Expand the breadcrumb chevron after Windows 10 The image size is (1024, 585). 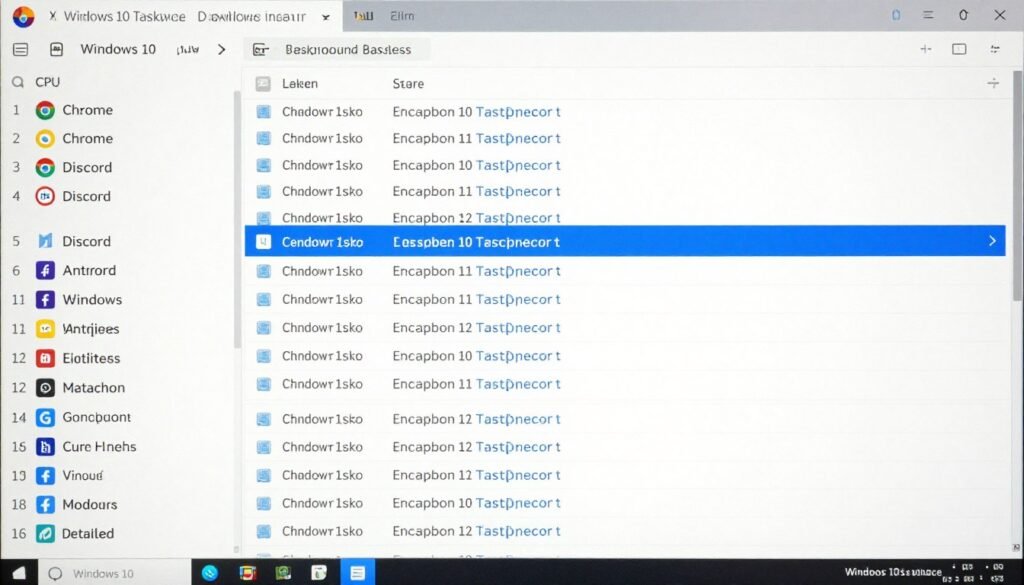pyautogui.click(x=220, y=48)
